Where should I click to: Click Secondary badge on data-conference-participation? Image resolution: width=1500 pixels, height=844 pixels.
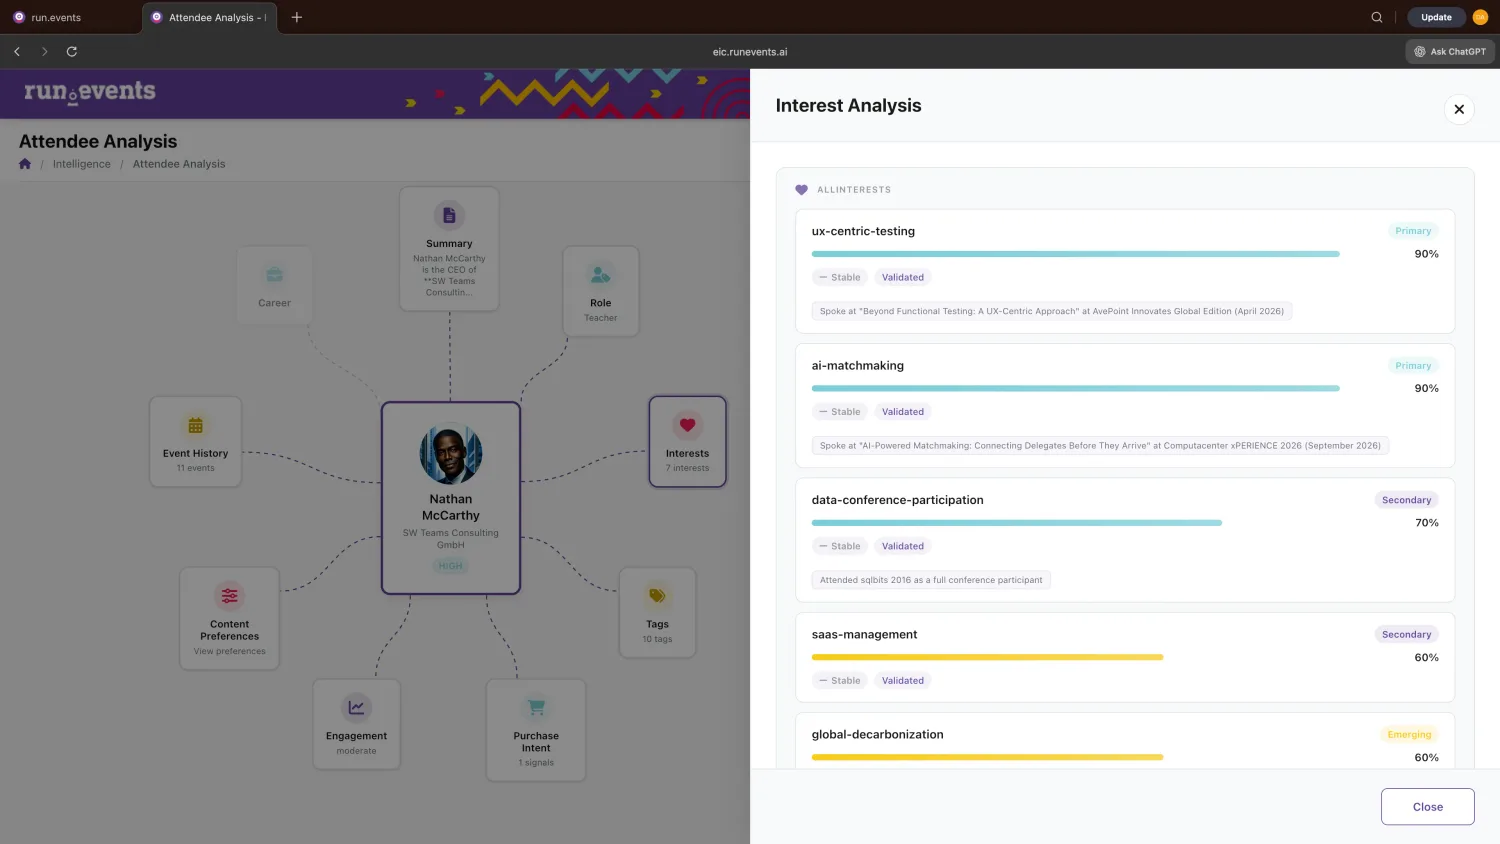(1406, 500)
